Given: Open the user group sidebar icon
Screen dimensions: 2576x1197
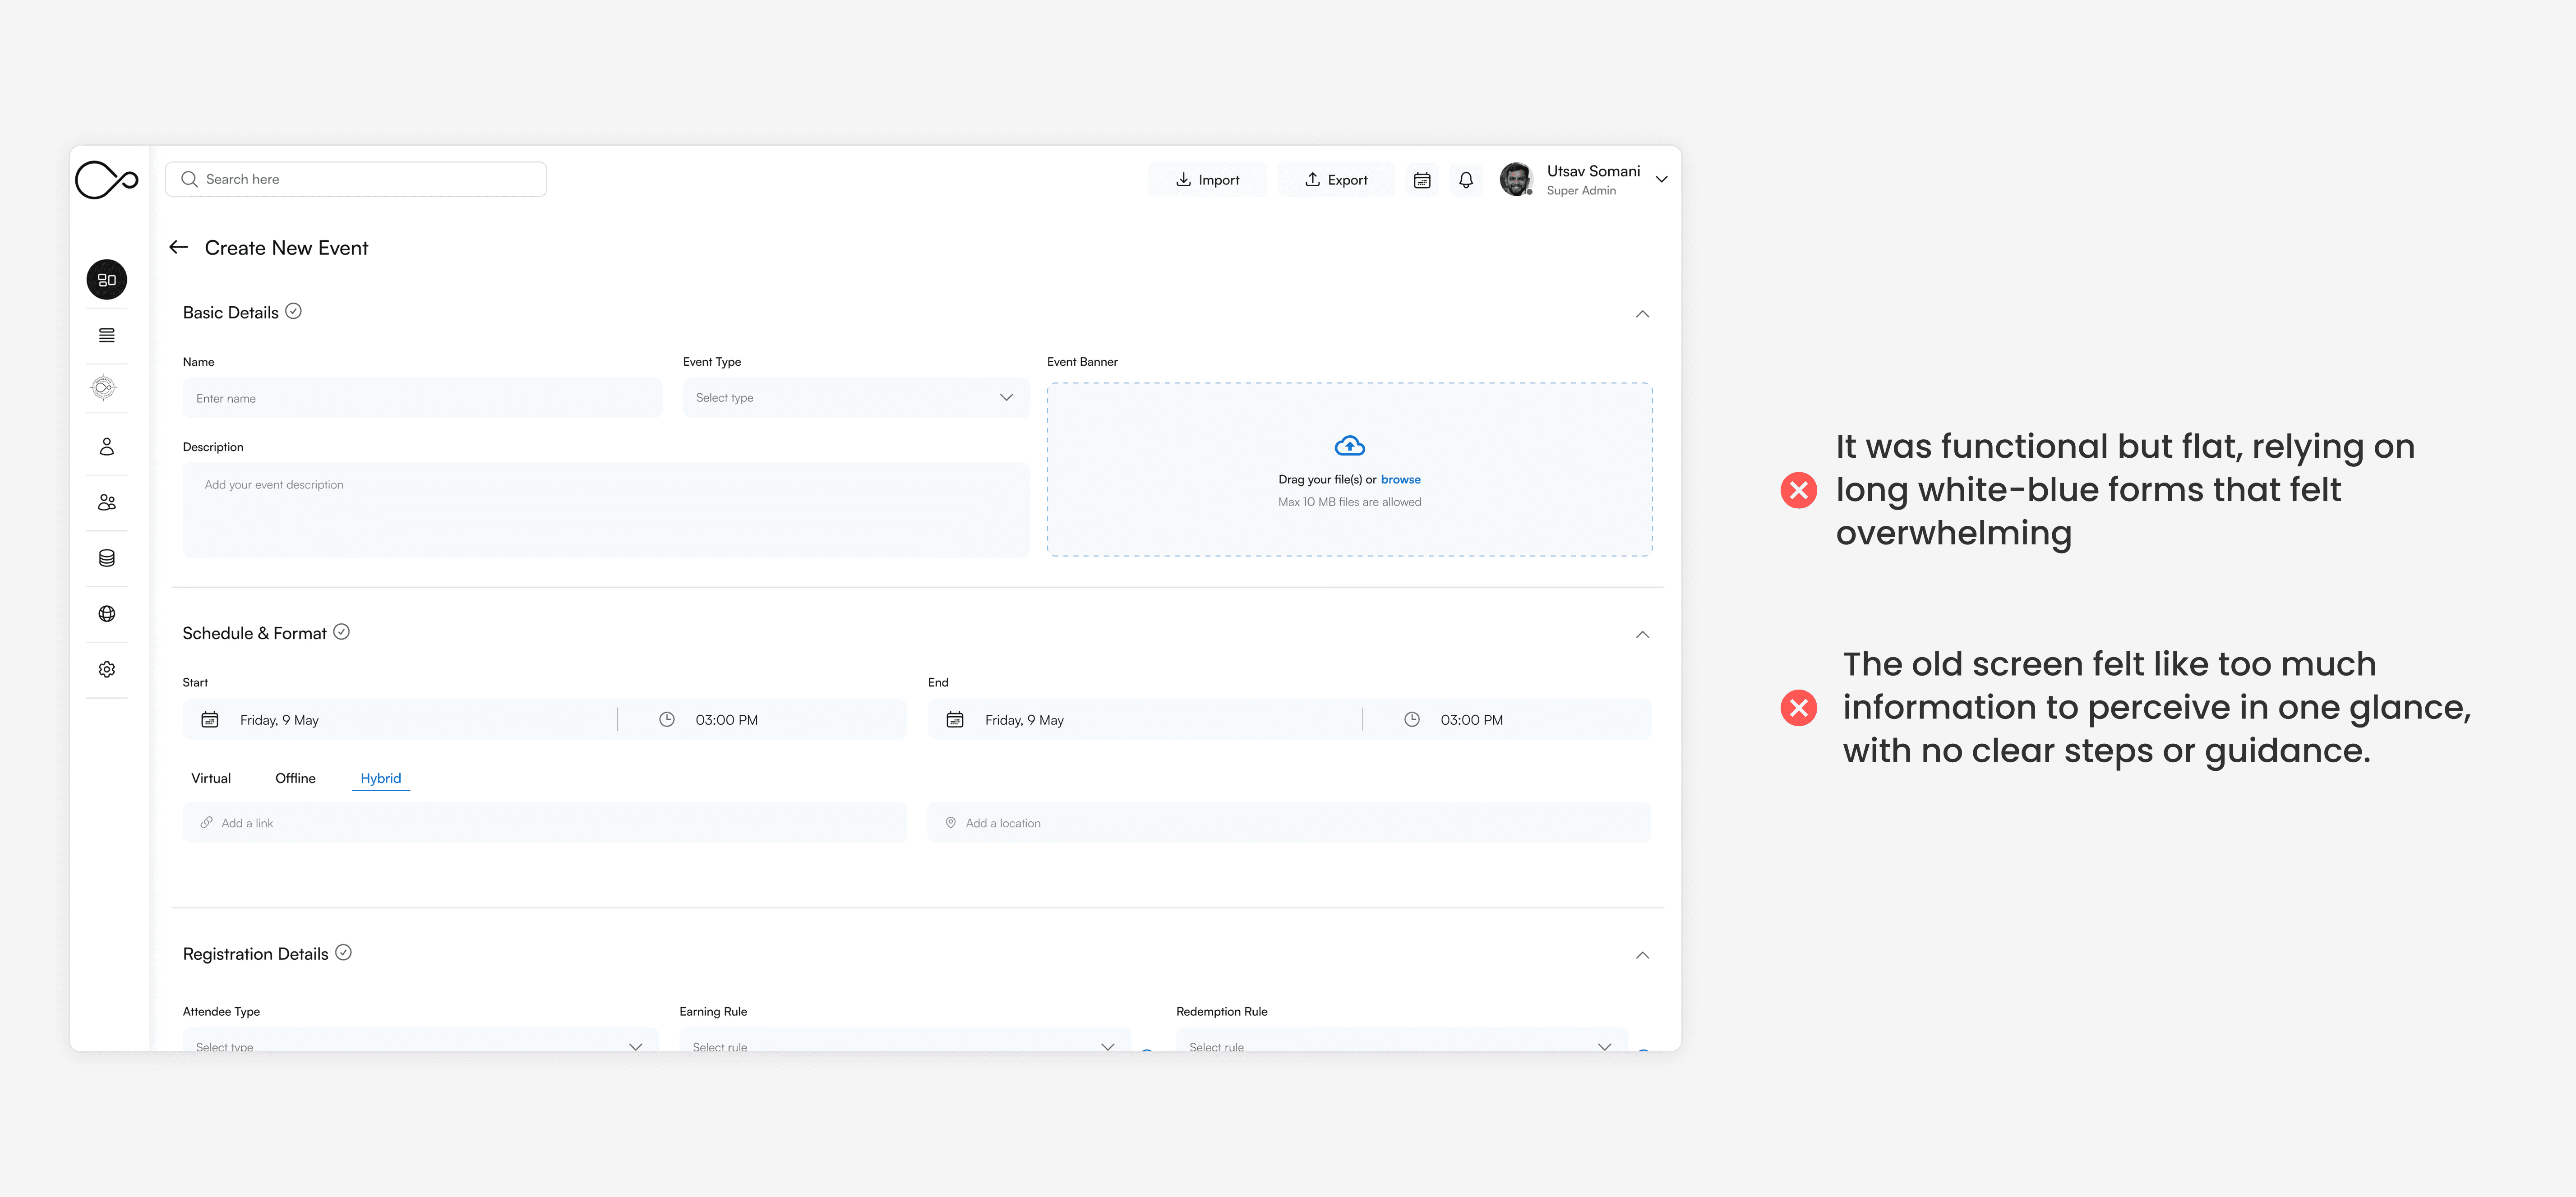Looking at the screenshot, I should (x=107, y=502).
